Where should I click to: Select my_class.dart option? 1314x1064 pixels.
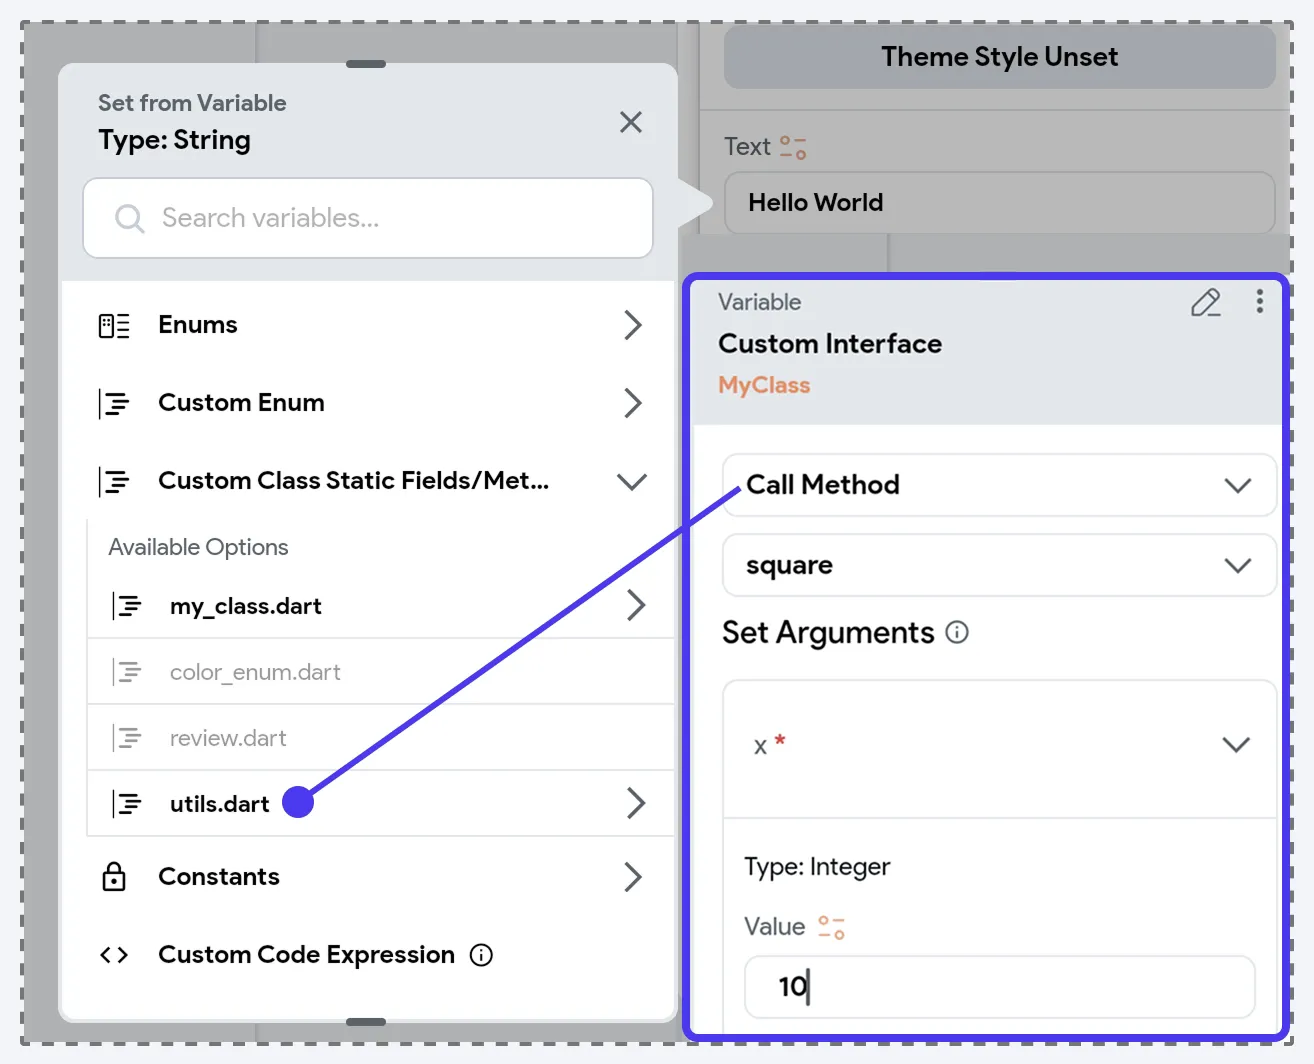point(381,606)
